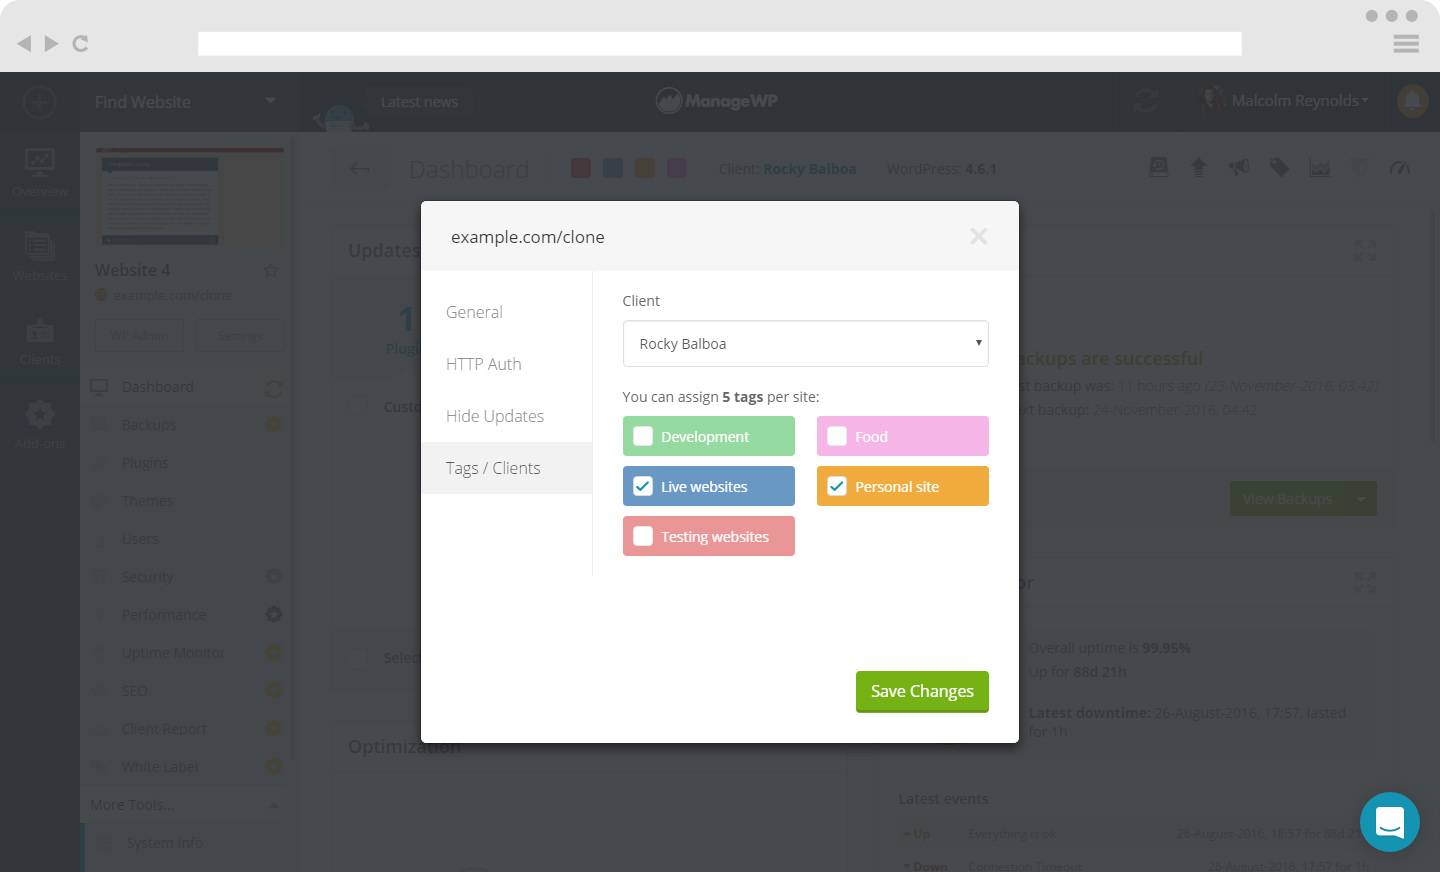Open the Malcolm Reynolds user menu
Image resolution: width=1440 pixels, height=872 pixels.
(x=1285, y=100)
